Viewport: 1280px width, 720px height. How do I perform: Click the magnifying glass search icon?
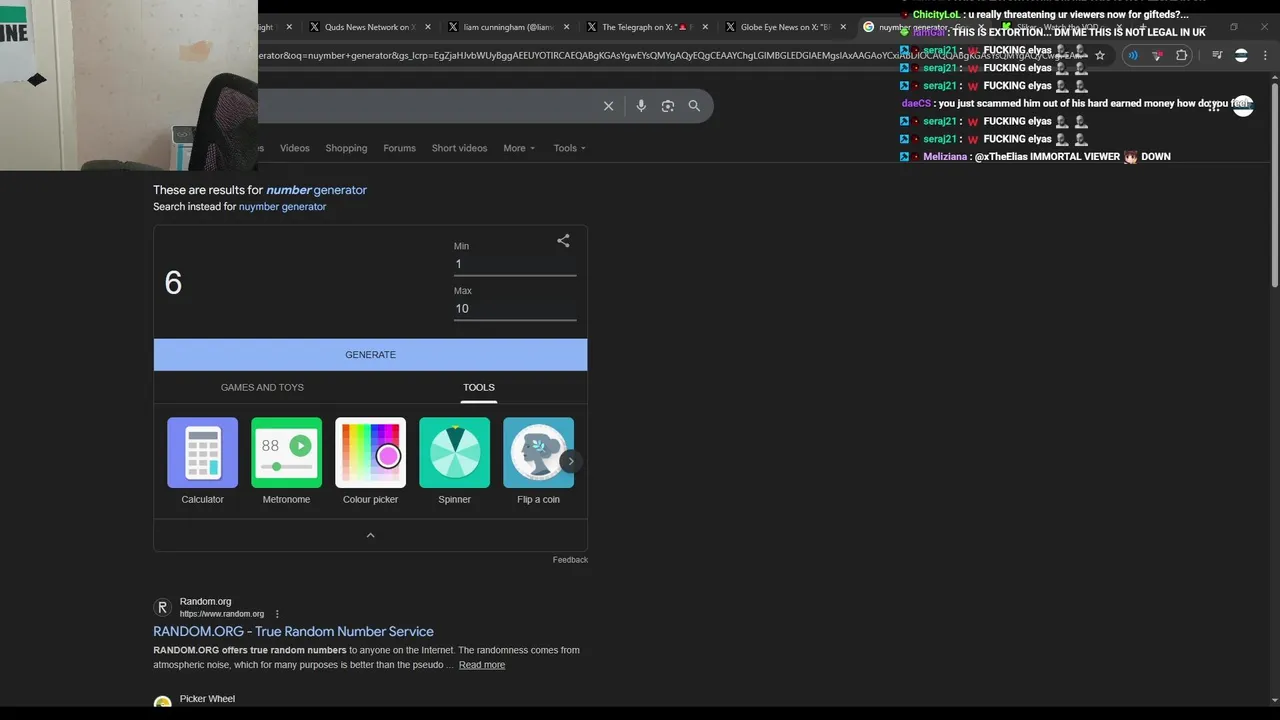tap(694, 106)
